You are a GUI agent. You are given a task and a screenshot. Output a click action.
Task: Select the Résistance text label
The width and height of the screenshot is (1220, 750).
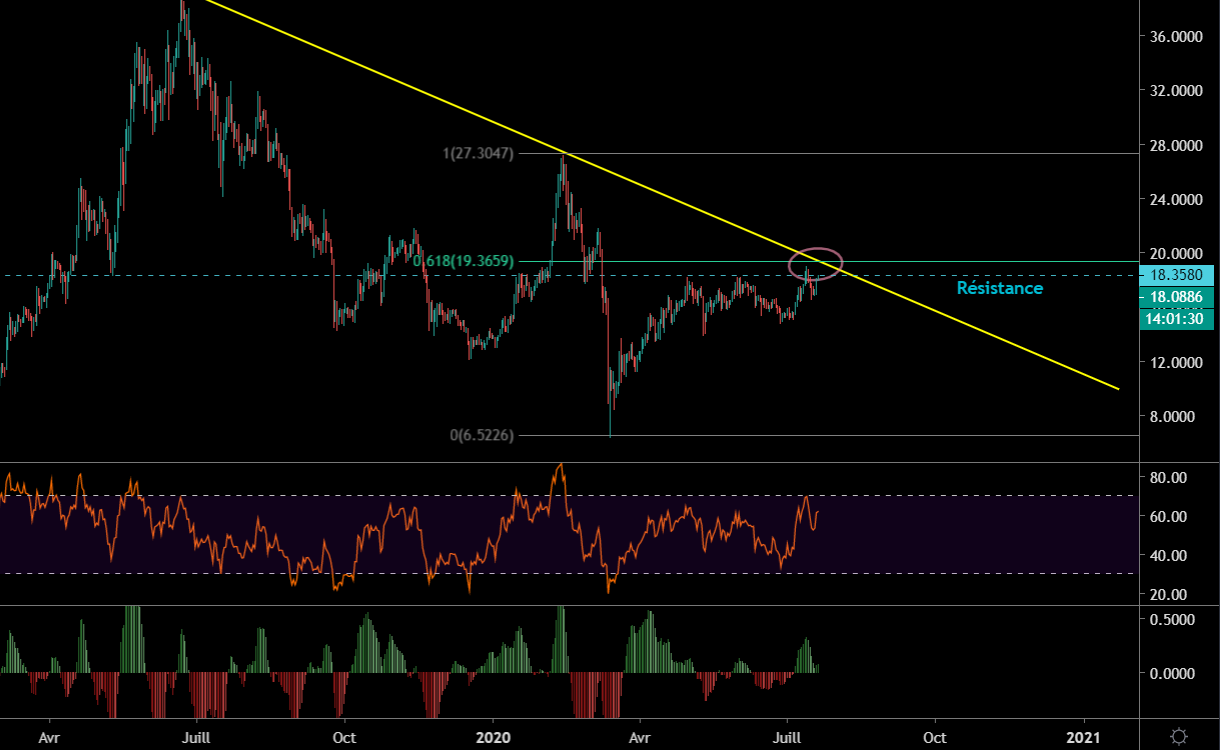tap(999, 288)
